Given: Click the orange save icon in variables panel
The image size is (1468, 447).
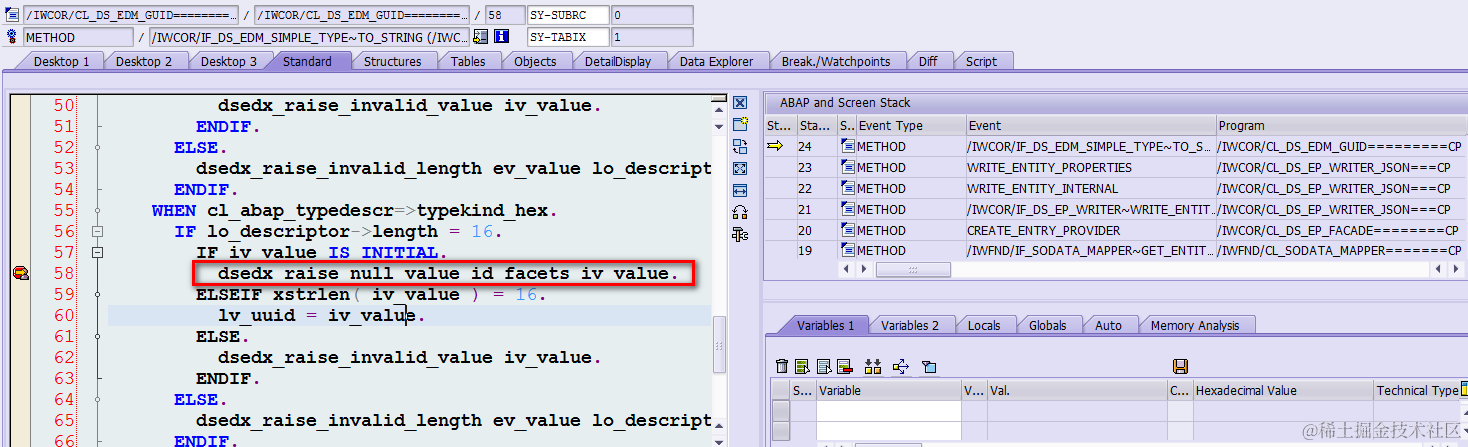Looking at the screenshot, I should (1180, 366).
